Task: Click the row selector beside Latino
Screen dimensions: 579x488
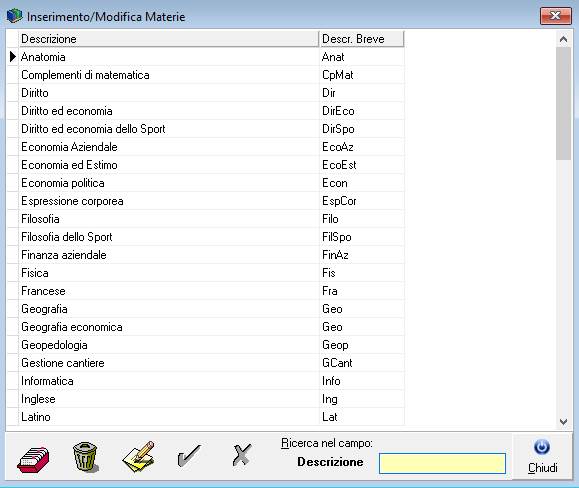Action: tap(13, 417)
